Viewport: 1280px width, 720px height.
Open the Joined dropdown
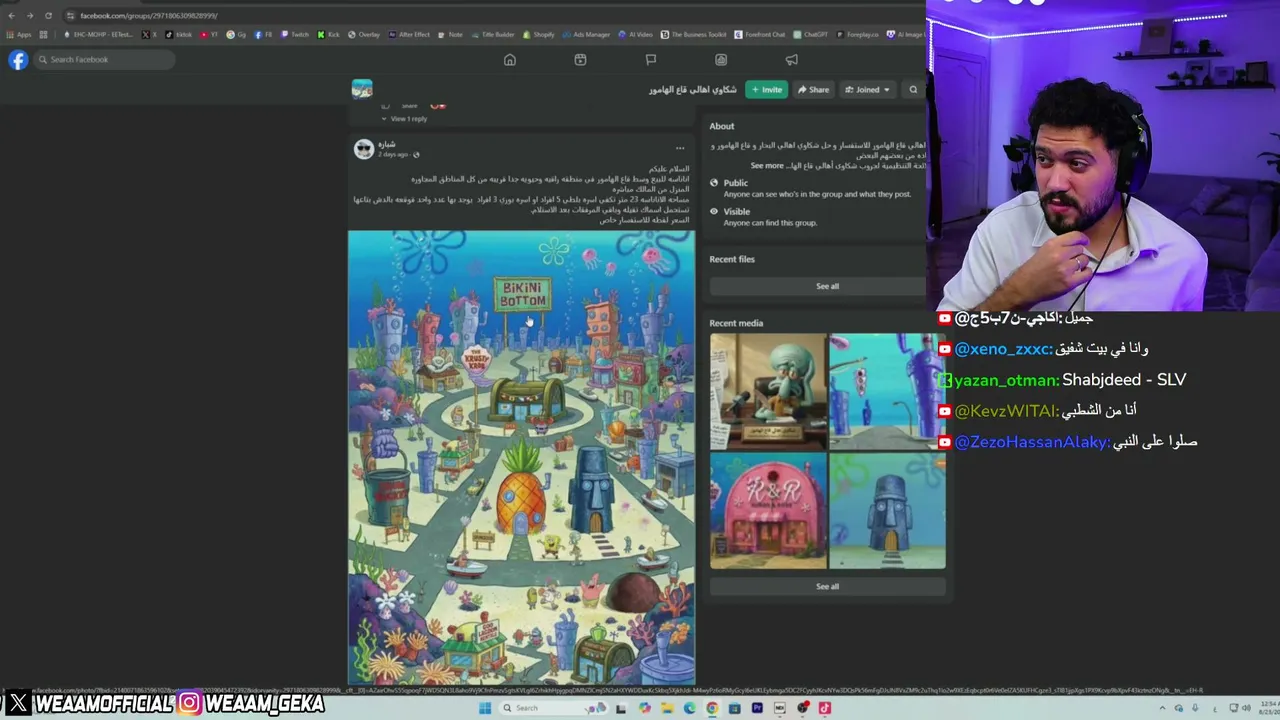pos(867,90)
